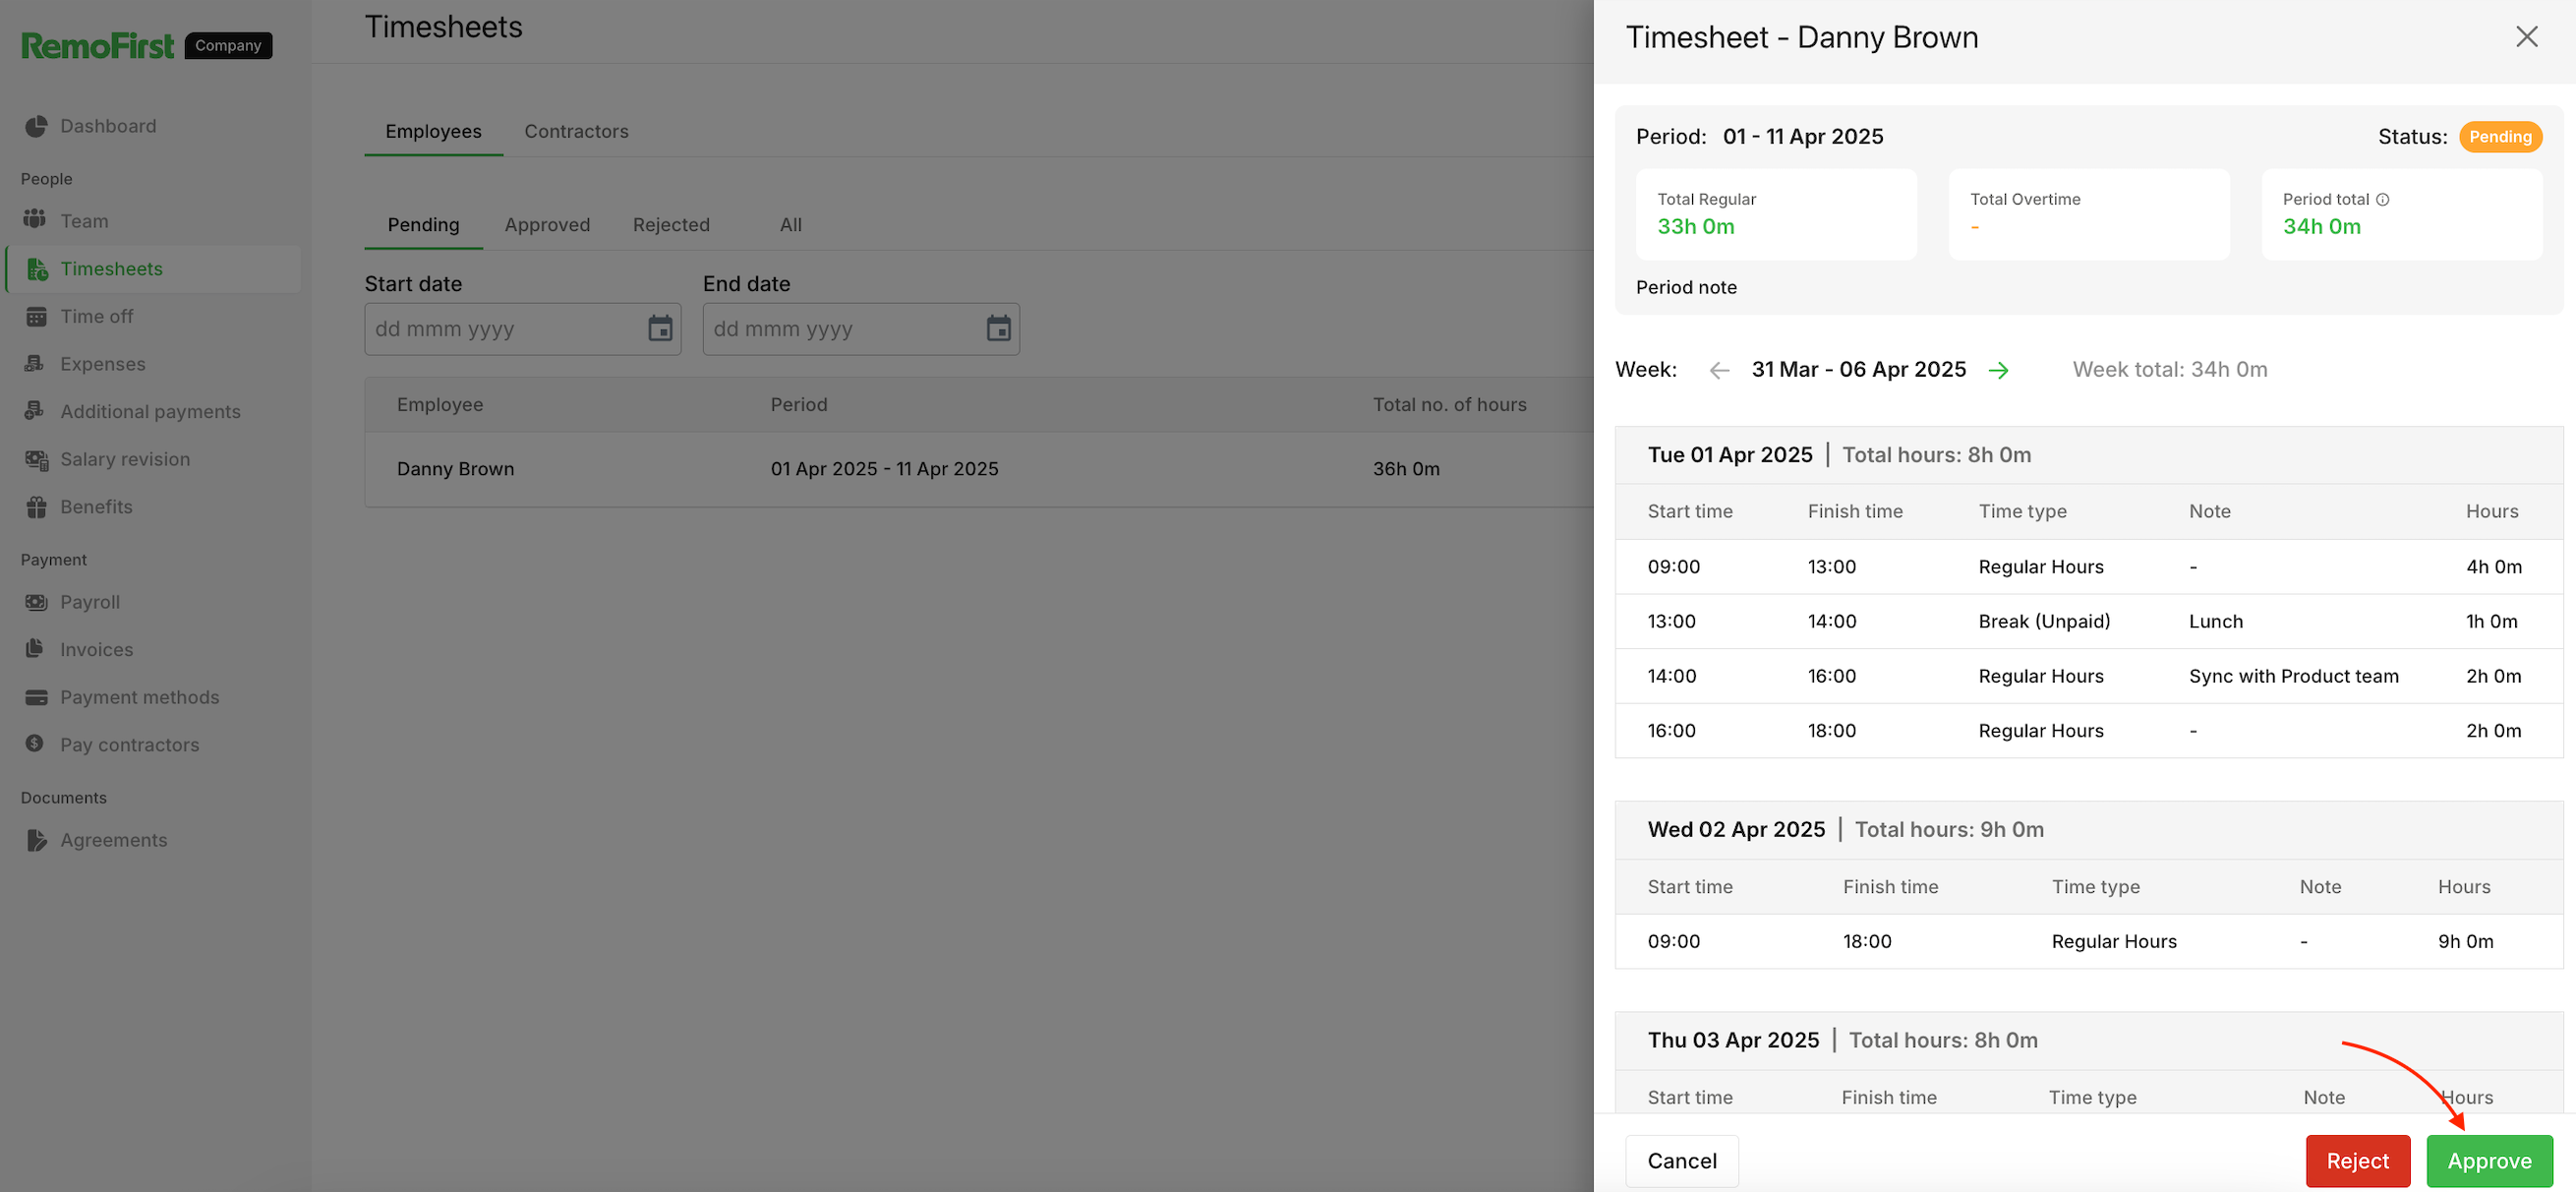Open Salary revision link
This screenshot has height=1192, width=2576.
125,459
